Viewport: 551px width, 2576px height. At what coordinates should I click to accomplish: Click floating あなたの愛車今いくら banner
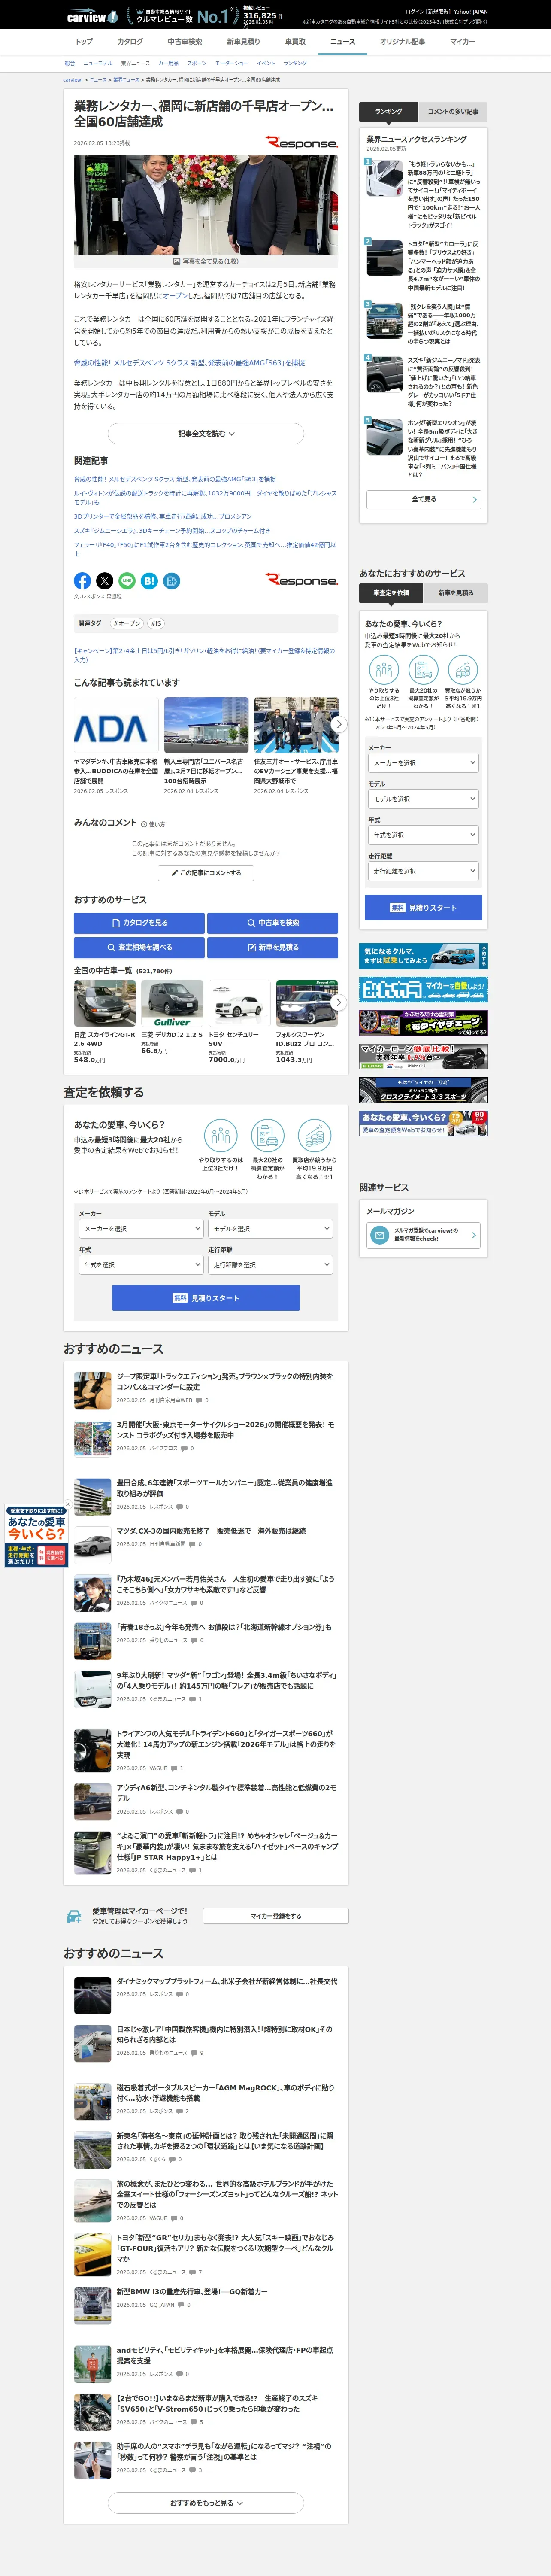click(x=35, y=1536)
